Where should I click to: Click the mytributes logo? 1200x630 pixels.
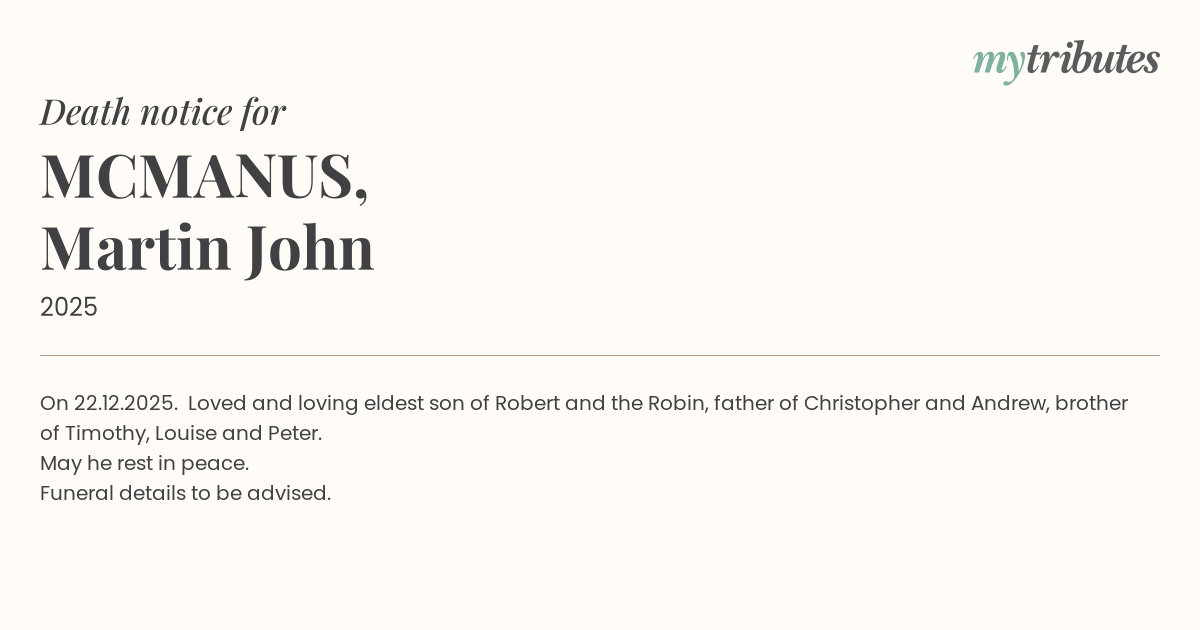tap(1066, 61)
